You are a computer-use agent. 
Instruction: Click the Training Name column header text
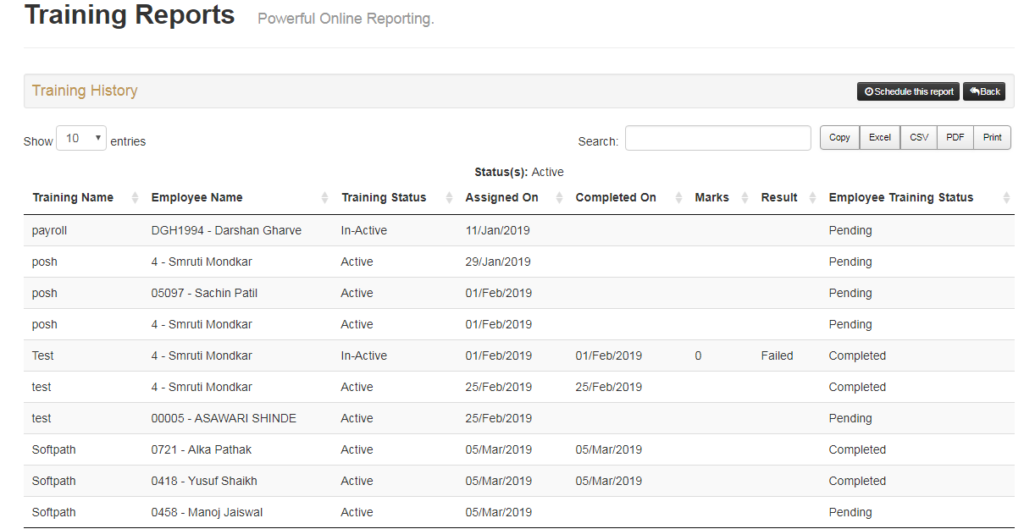[72, 197]
